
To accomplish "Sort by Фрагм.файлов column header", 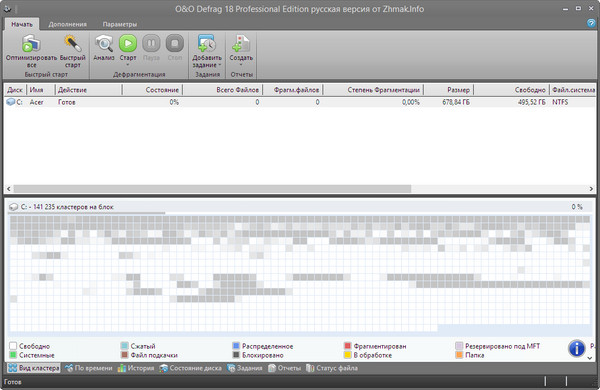I will pyautogui.click(x=293, y=90).
